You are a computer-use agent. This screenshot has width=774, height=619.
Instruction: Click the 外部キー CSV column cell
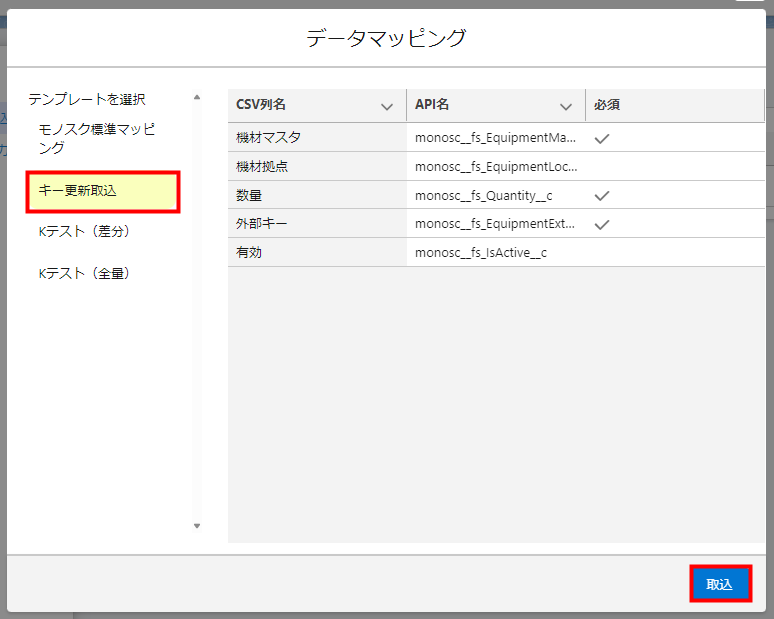[262, 225]
